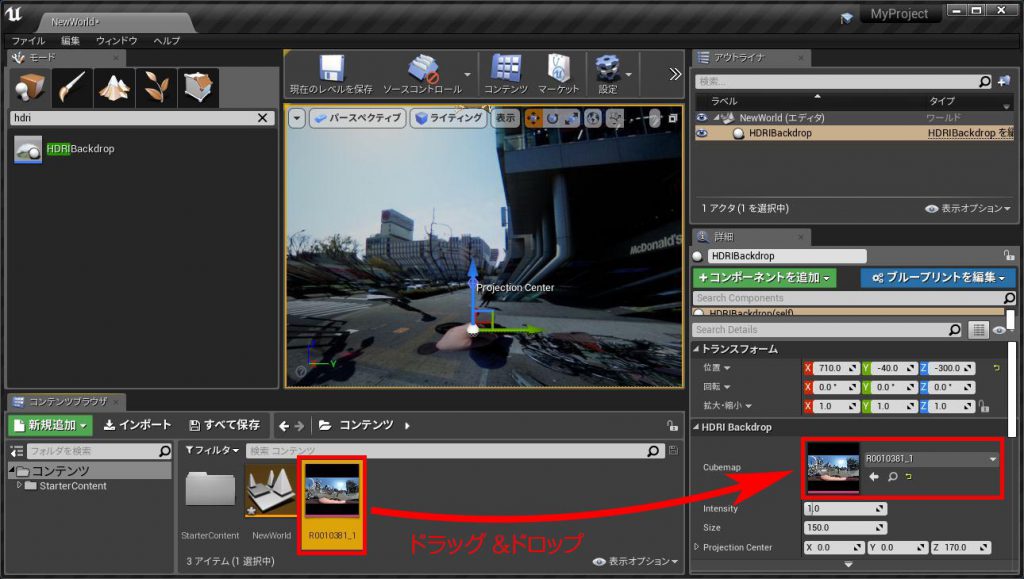This screenshot has height=579, width=1024.
Task: Click the Intensity value field
Action: point(845,509)
